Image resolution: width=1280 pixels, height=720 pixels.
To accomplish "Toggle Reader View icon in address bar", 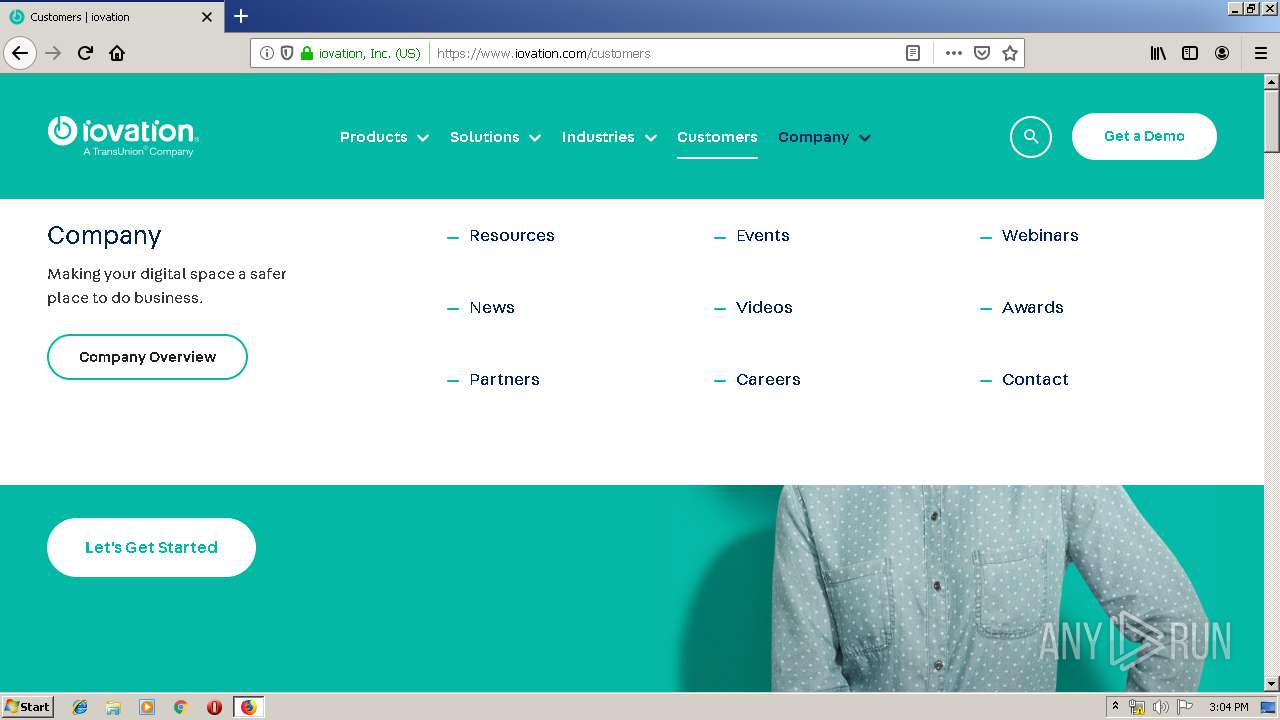I will (x=913, y=53).
